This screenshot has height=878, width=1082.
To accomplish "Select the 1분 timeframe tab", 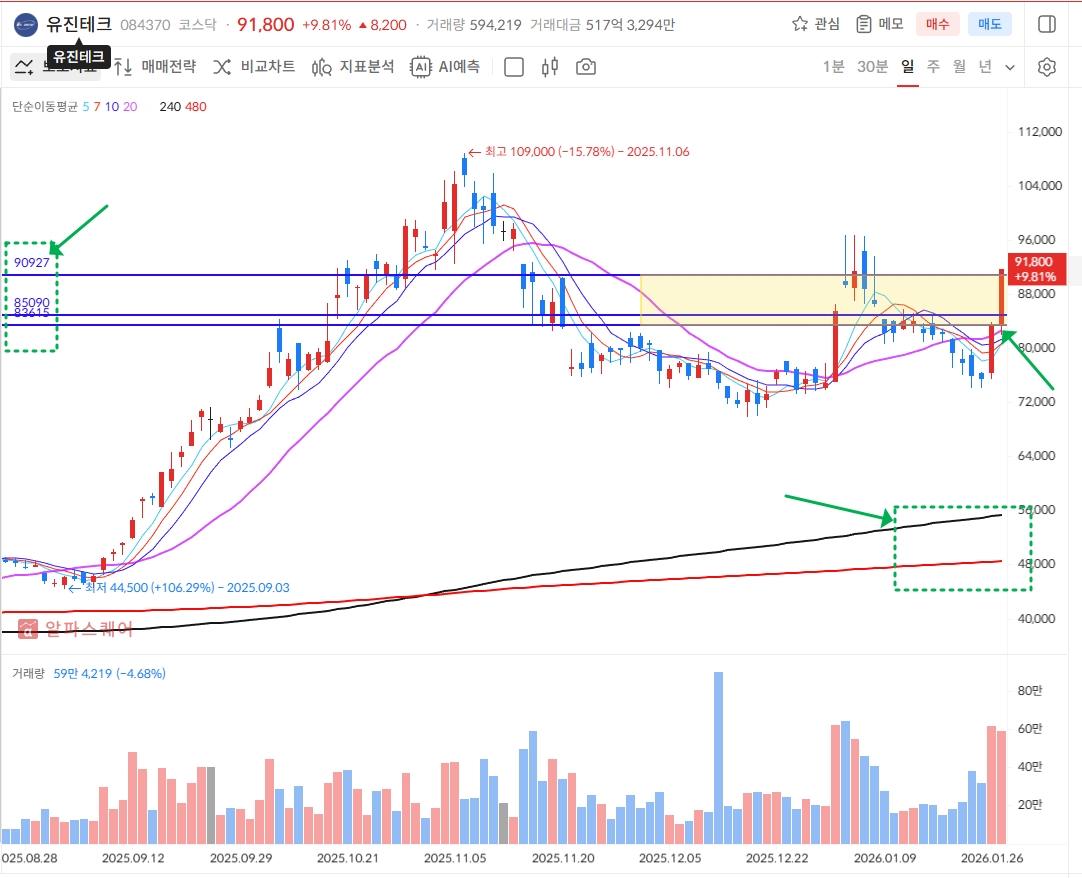I will (x=833, y=67).
